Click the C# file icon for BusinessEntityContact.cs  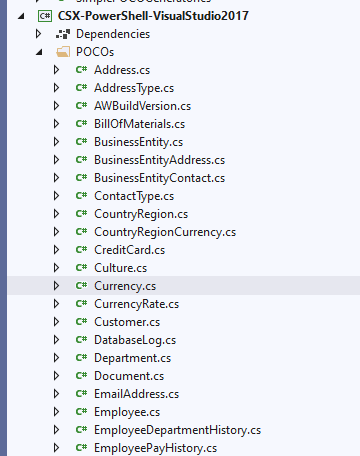81,178
